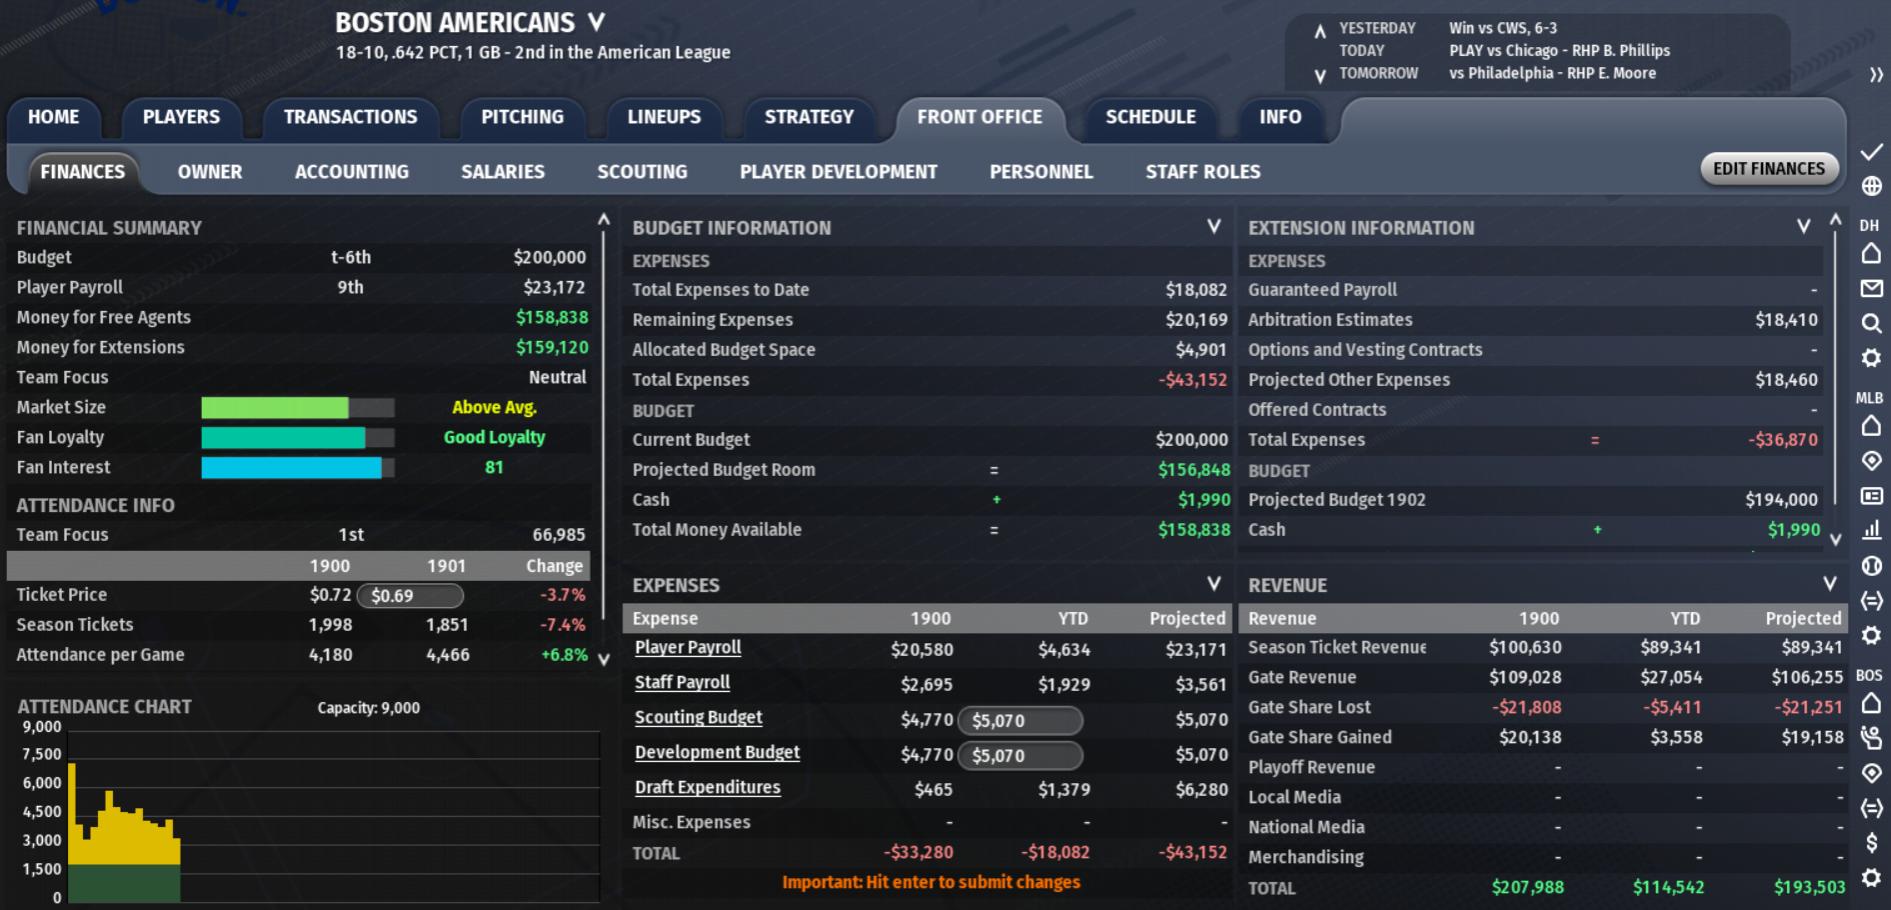Open the globe icon in the sidebar
Screen dimensions: 1891x910
pos(1871,186)
